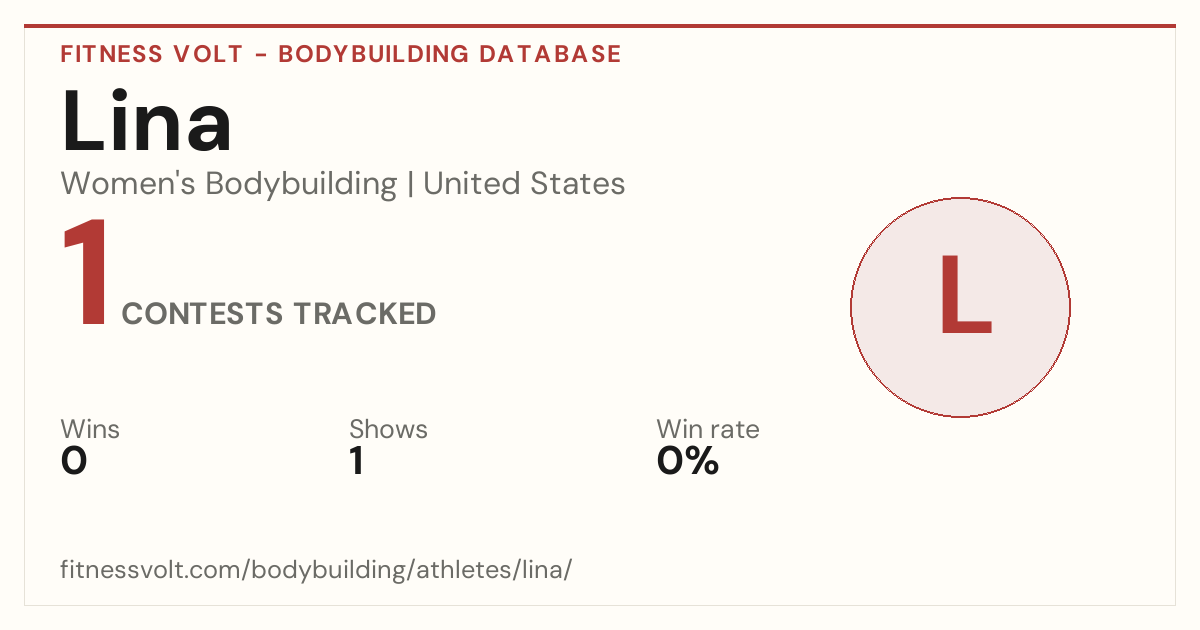Click the Shows value 1
Image resolution: width=1200 pixels, height=630 pixels.
tap(356, 461)
